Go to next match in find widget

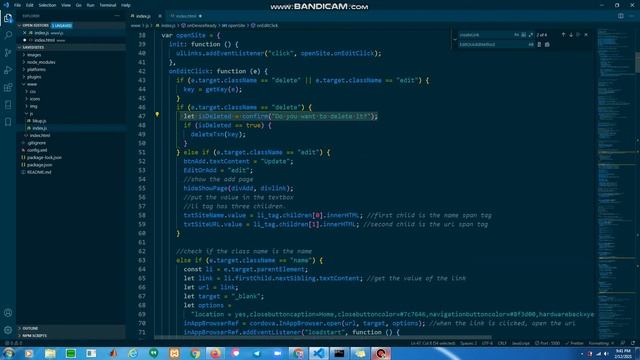[571, 35]
